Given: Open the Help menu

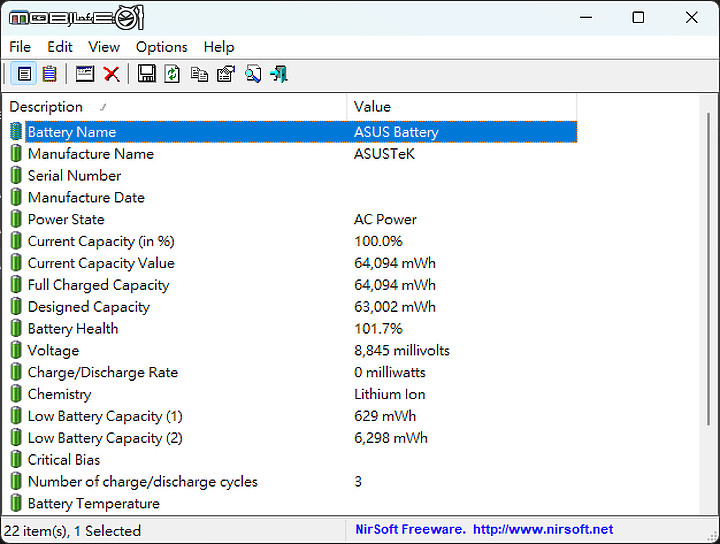Looking at the screenshot, I should (219, 47).
